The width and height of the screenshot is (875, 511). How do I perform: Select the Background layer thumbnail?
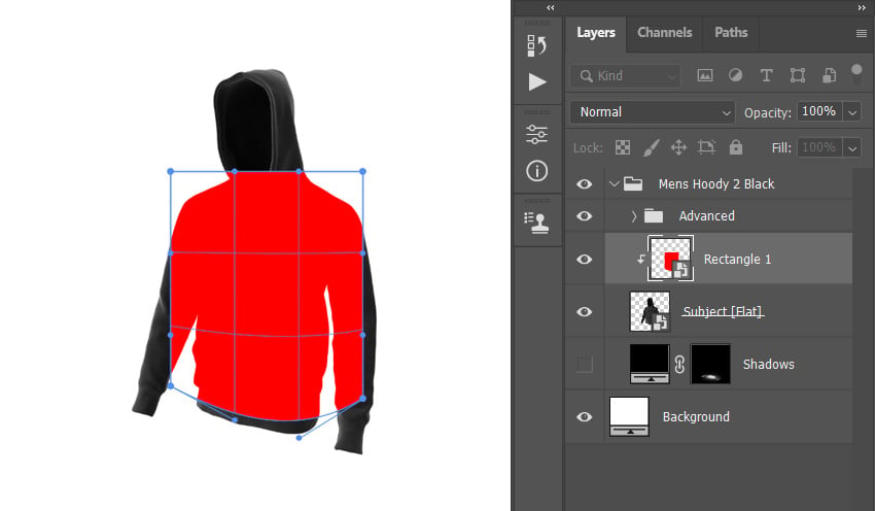coord(629,416)
